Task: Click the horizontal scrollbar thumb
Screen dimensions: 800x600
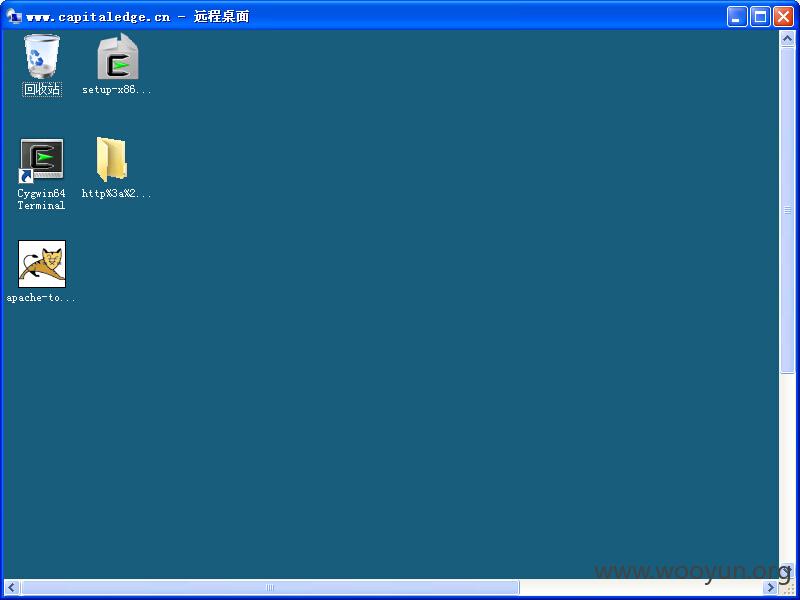Action: (270, 587)
